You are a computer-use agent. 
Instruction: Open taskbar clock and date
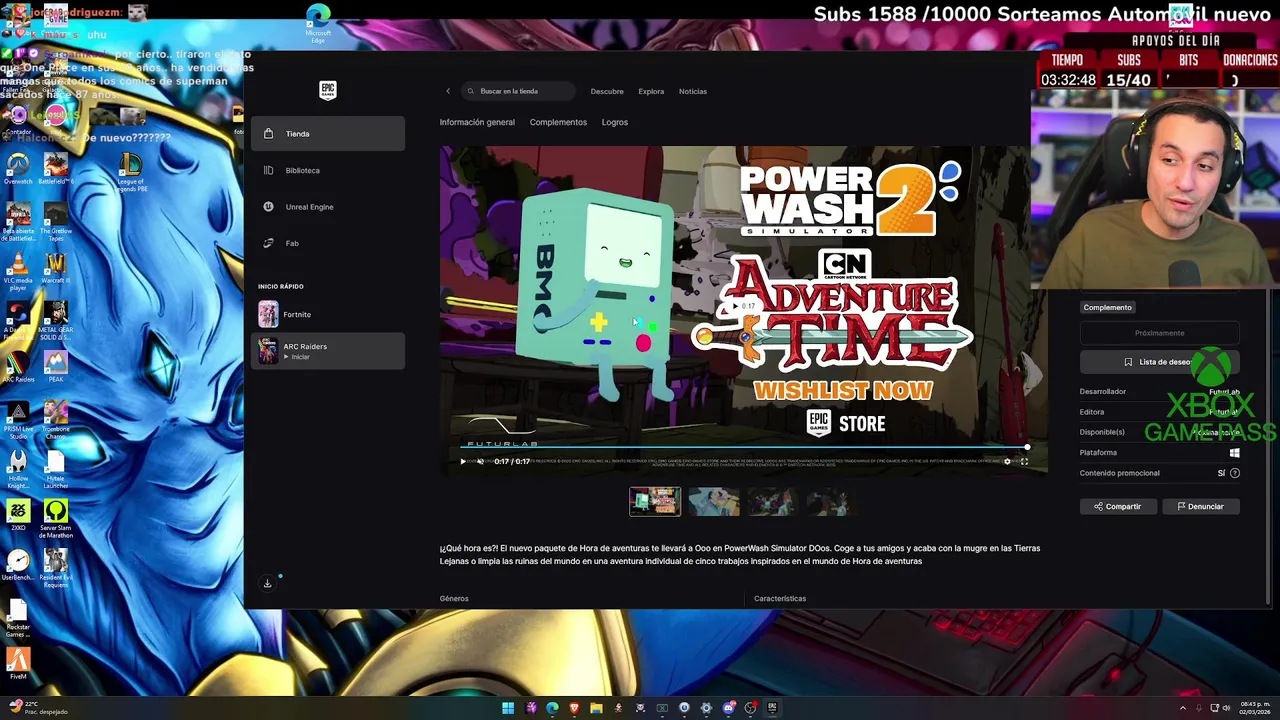(x=1255, y=708)
